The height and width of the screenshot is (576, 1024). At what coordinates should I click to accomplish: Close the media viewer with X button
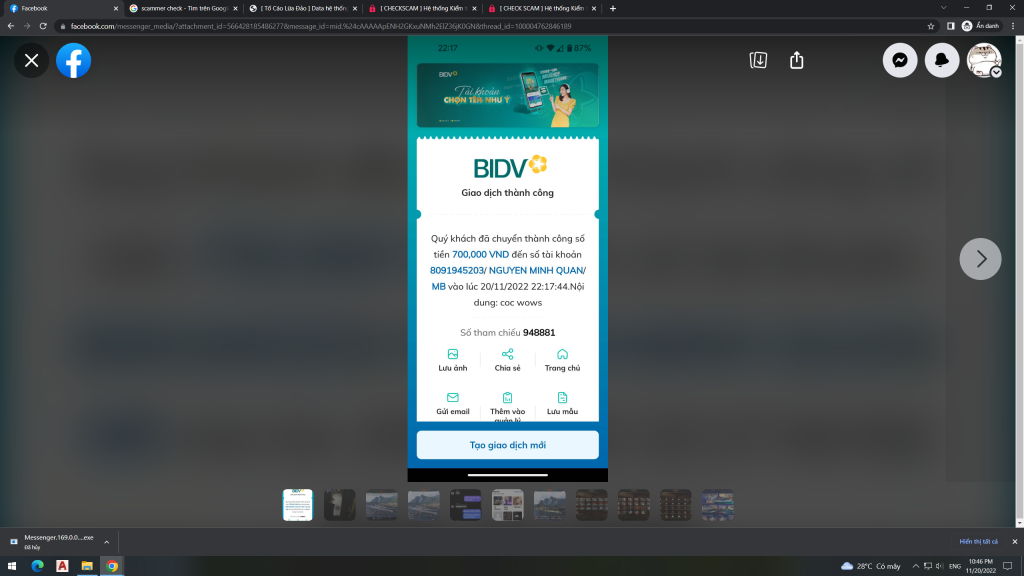pos(31,61)
